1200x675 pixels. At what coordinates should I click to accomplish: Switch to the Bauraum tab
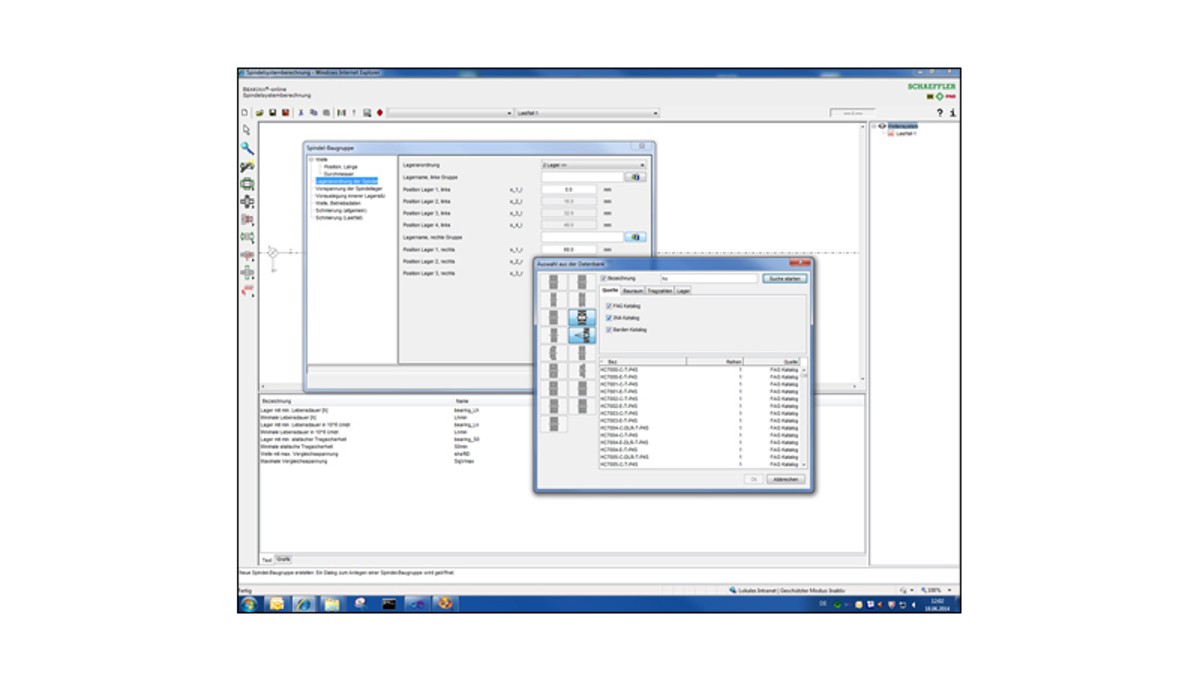[x=633, y=291]
